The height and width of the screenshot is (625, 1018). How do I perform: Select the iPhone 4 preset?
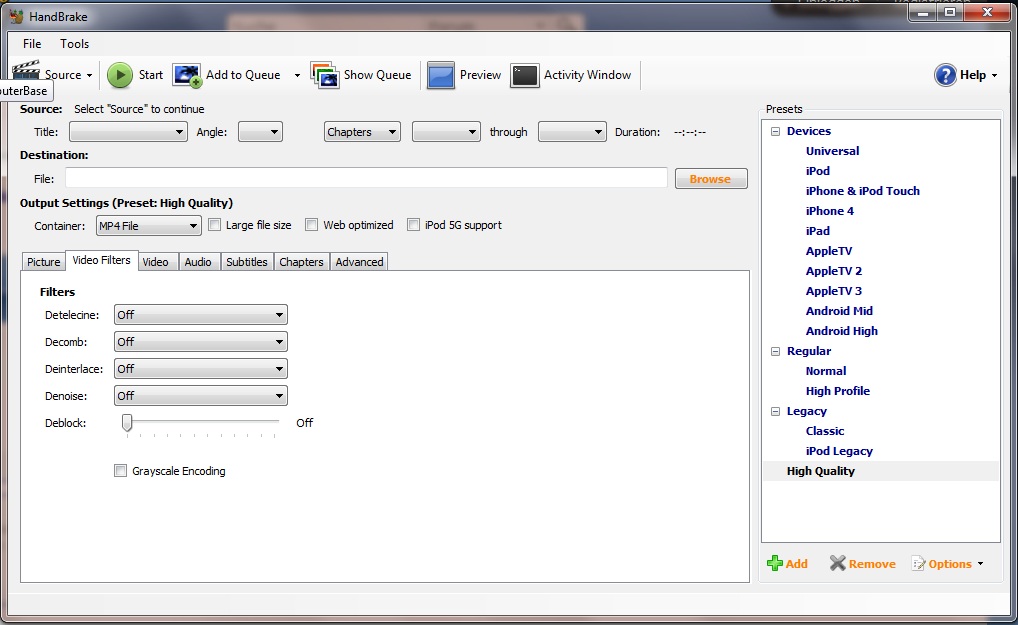click(x=830, y=211)
